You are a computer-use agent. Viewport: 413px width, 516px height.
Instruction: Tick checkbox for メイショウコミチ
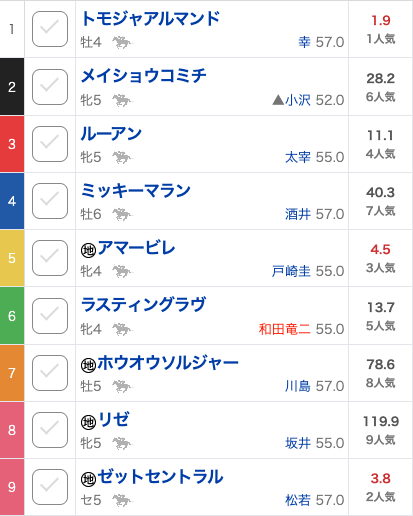pyautogui.click(x=50, y=87)
